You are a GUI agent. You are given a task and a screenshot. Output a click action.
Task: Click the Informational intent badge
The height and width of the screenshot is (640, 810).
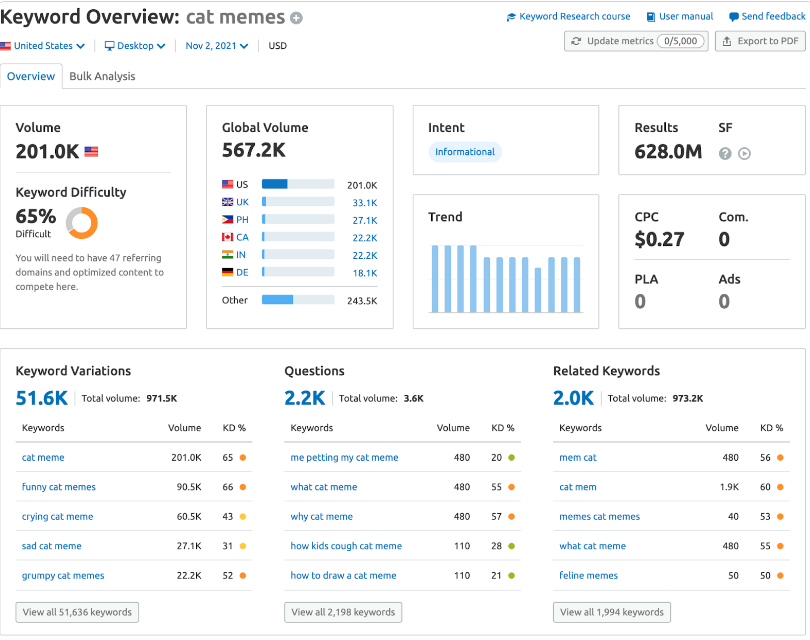coord(465,152)
